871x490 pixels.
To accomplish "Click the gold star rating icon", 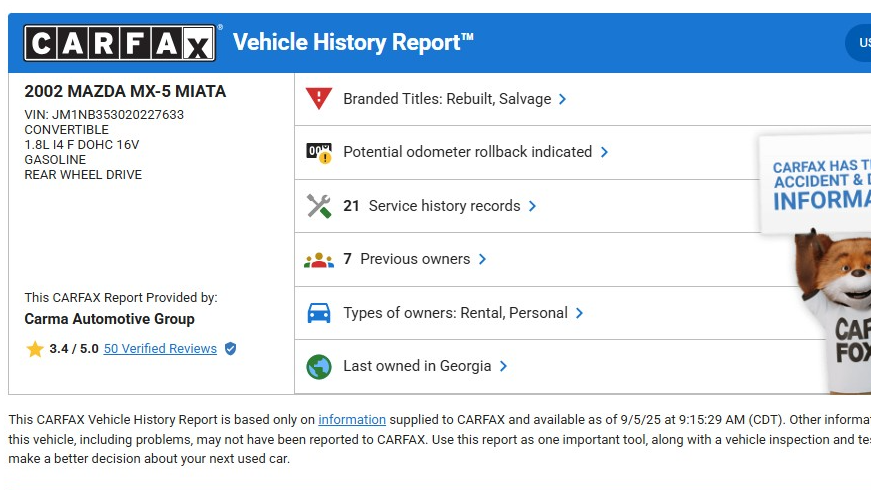I will [35, 349].
